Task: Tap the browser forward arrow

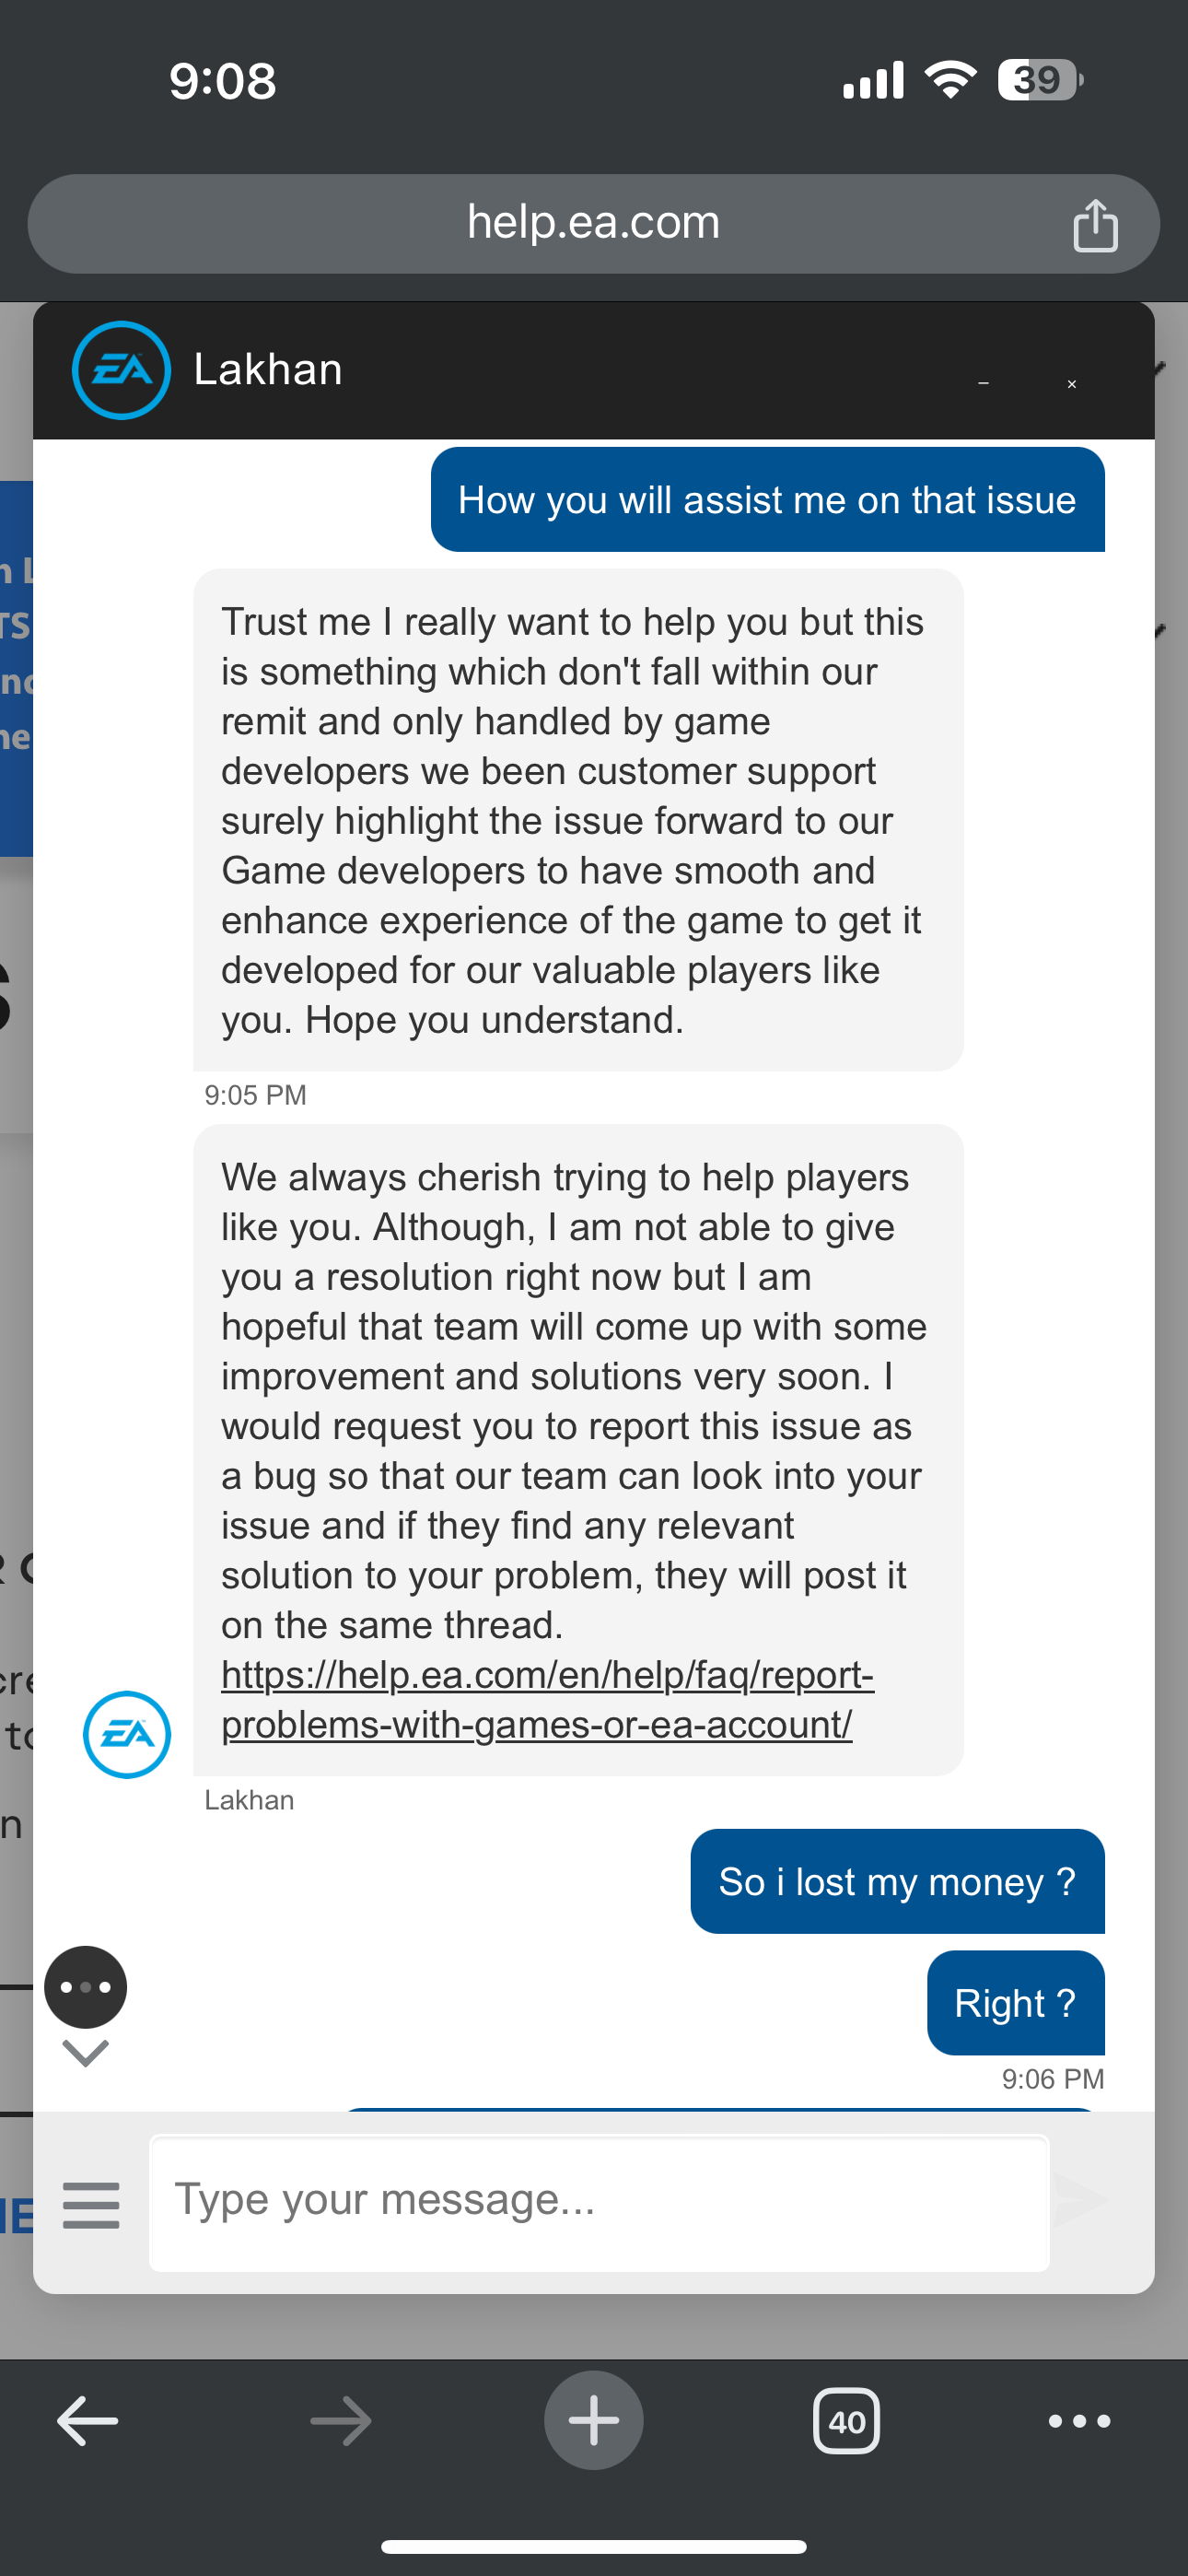Action: point(341,2421)
